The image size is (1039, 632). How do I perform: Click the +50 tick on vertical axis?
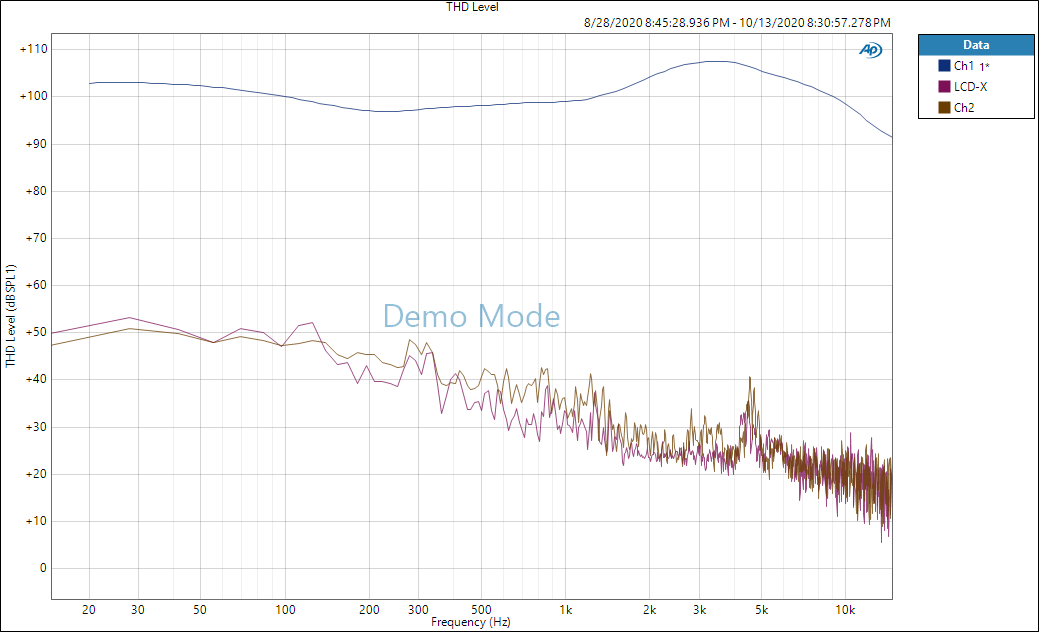pyautogui.click(x=36, y=332)
